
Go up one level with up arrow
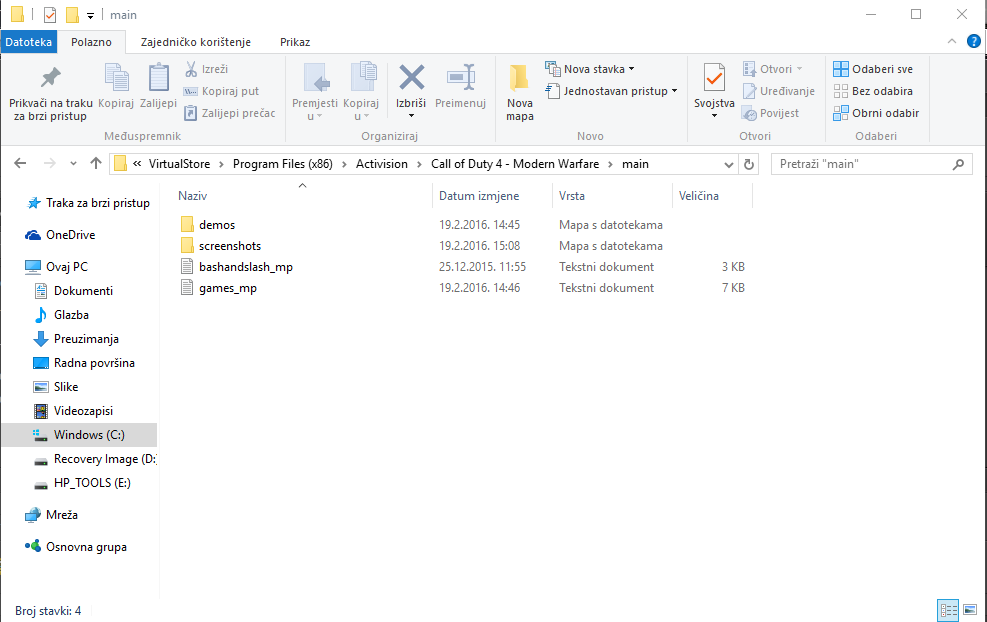pyautogui.click(x=96, y=164)
